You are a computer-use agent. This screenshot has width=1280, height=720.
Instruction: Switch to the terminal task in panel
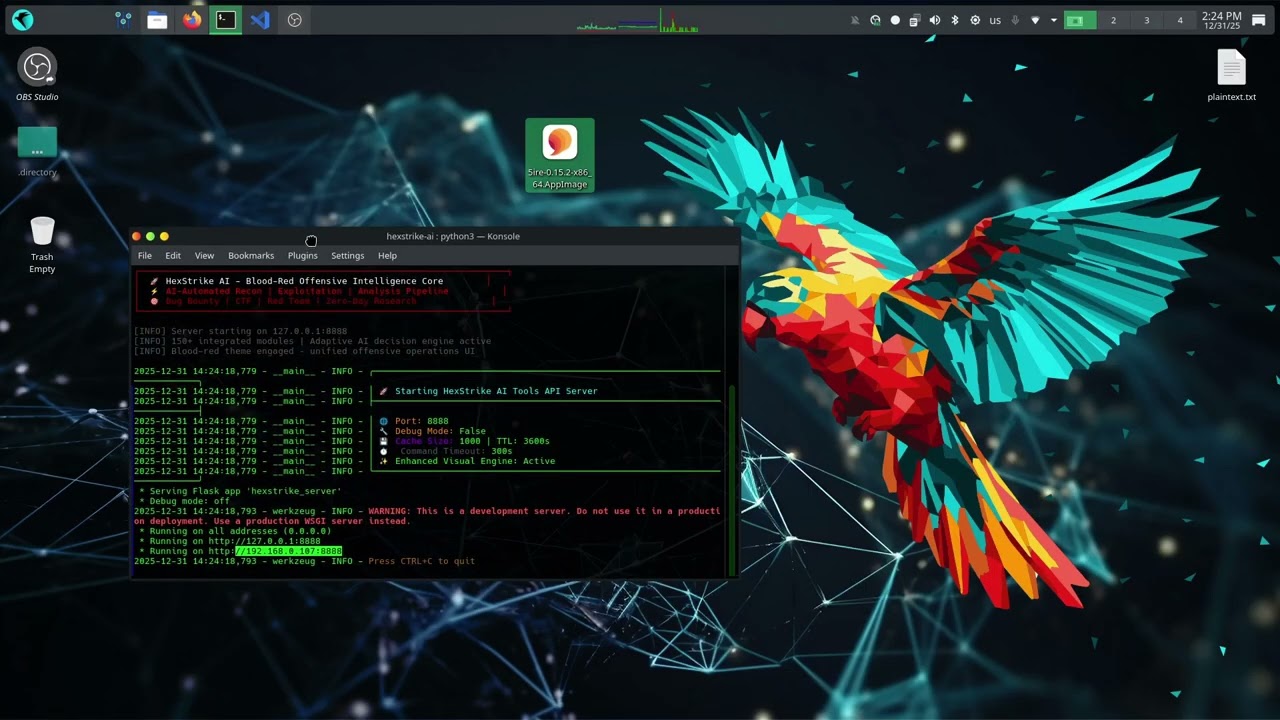click(x=226, y=20)
